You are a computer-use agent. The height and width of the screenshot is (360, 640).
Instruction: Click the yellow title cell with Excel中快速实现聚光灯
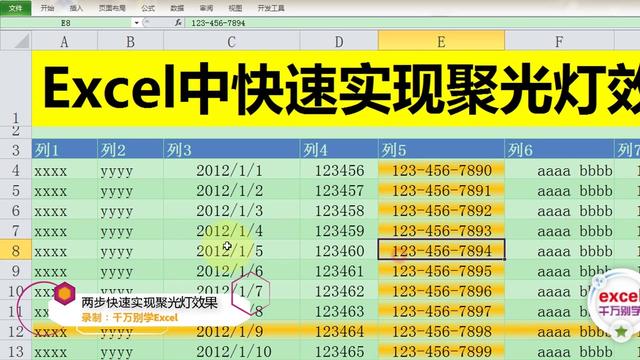point(336,89)
